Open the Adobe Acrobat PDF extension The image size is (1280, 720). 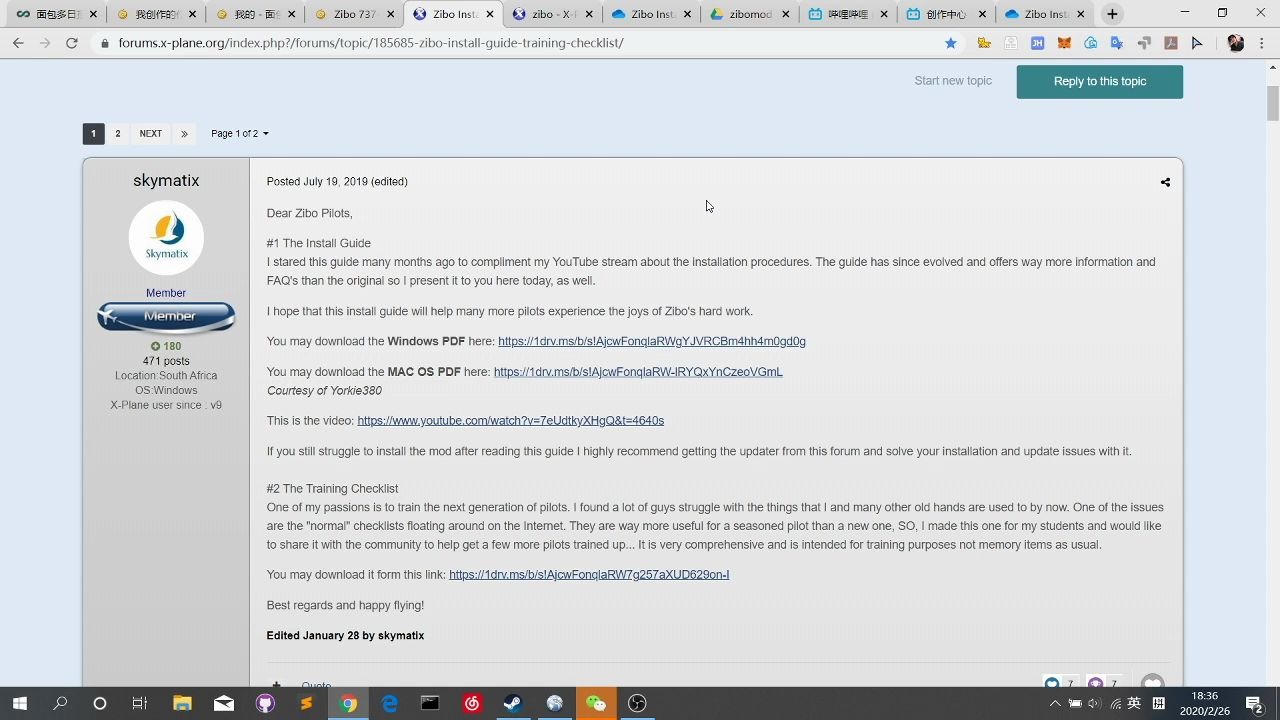click(1170, 43)
